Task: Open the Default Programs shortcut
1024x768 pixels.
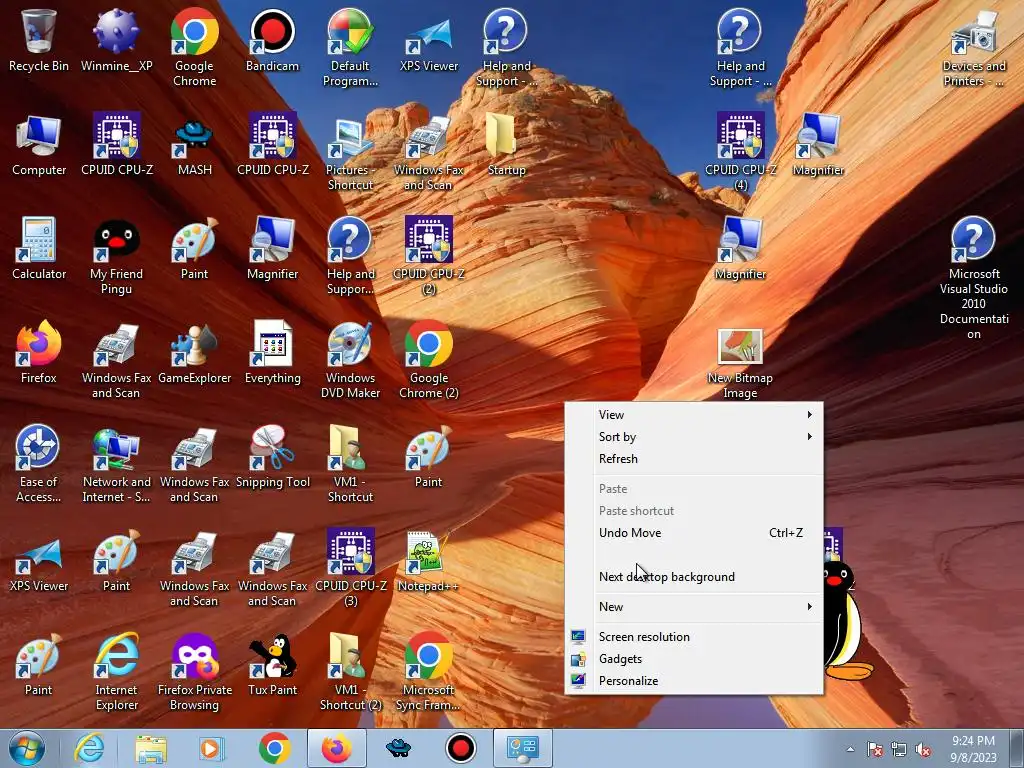Action: tap(350, 48)
